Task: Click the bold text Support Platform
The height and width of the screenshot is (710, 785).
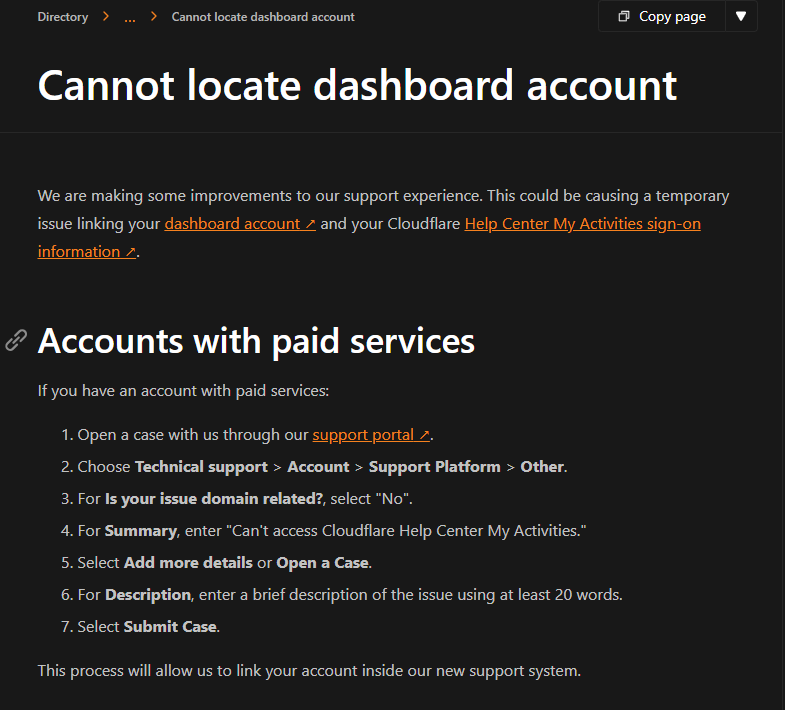Action: (x=435, y=467)
